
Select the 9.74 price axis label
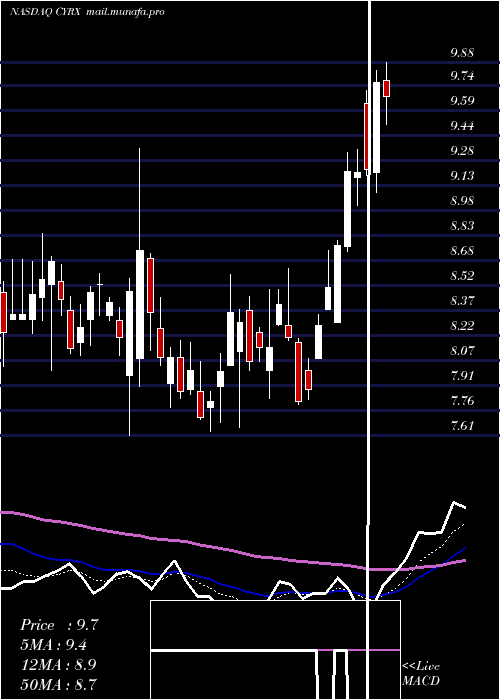462,76
